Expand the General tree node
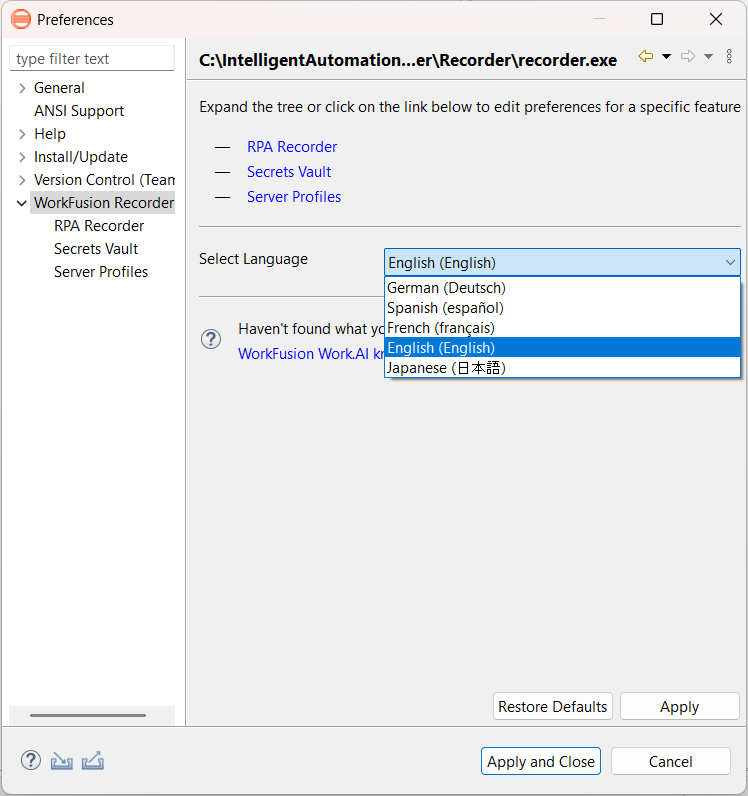The height and width of the screenshot is (796, 748). (x=22, y=88)
